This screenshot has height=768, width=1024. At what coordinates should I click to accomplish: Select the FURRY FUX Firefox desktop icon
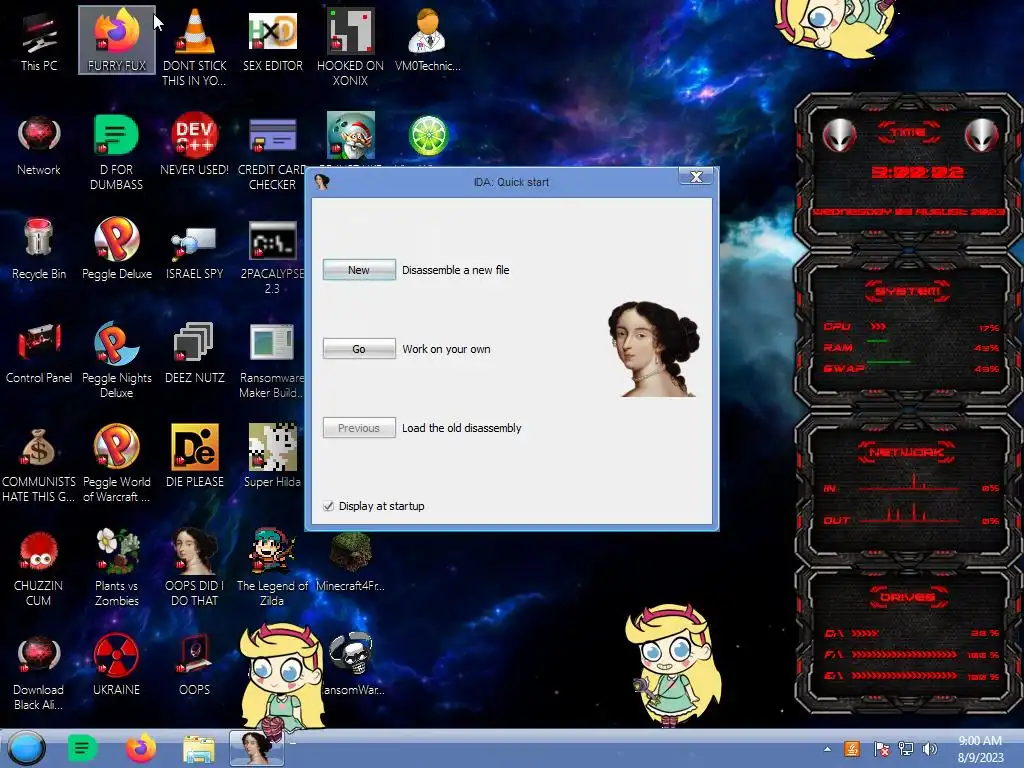[117, 40]
